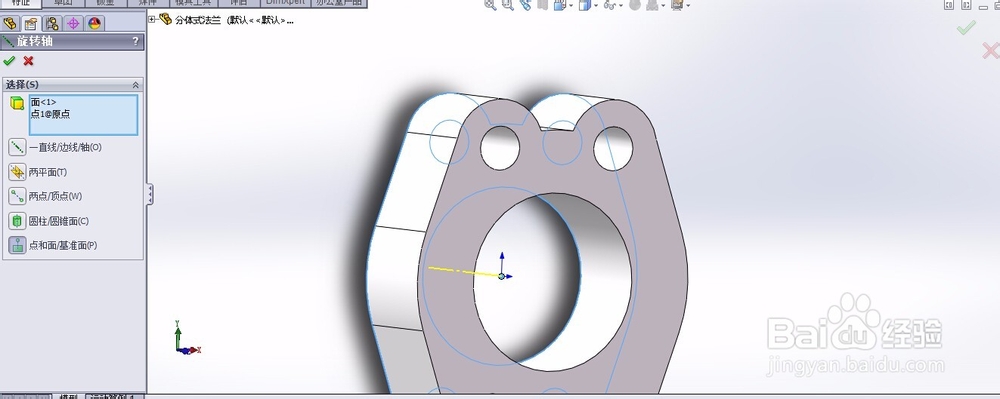Click the Zoom to Fit icon

[490, 4]
